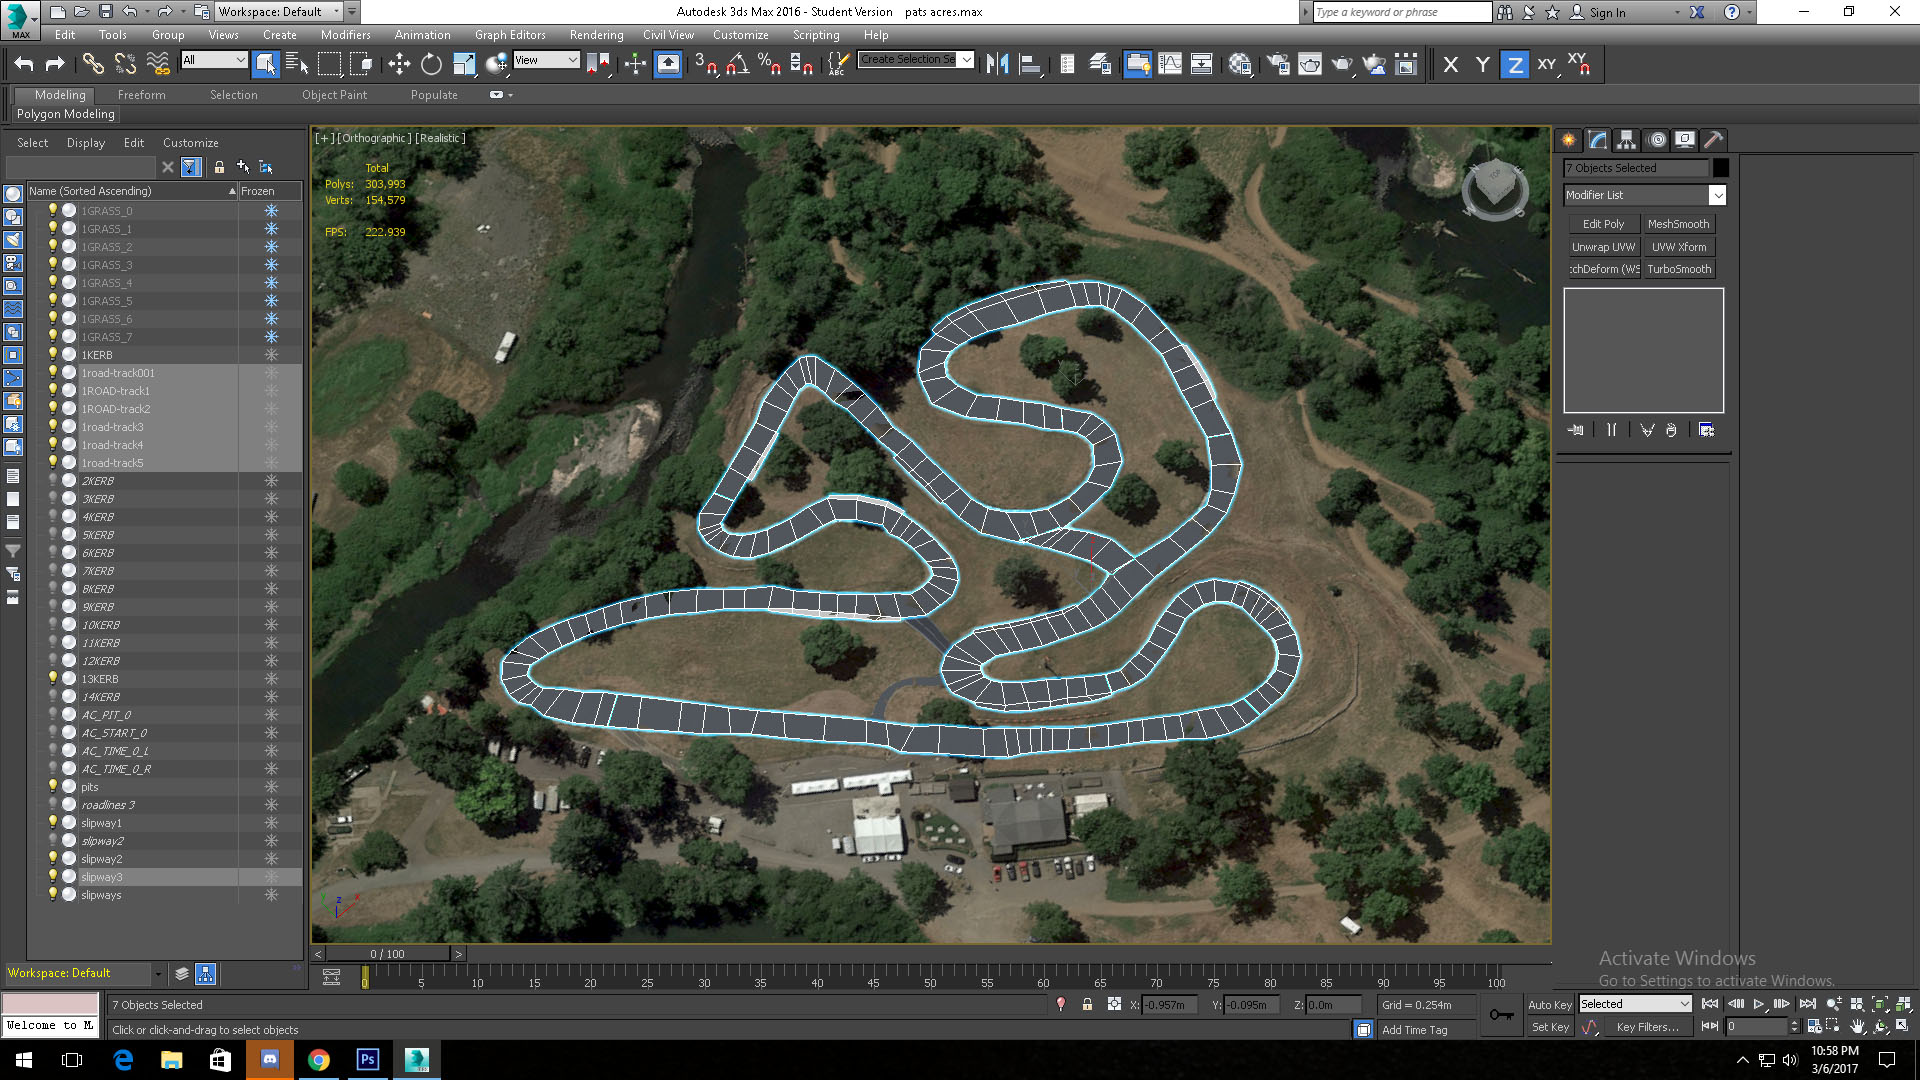The image size is (1920, 1080).
Task: Open the Hierarchy command panel tab
Action: click(1626, 140)
